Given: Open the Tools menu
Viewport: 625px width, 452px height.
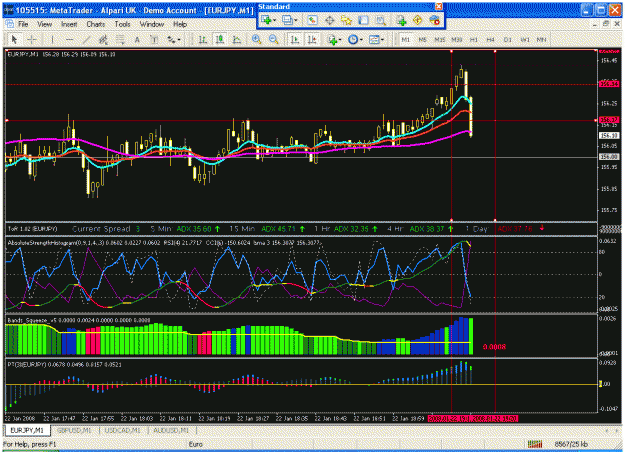Looking at the screenshot, I should tap(122, 24).
